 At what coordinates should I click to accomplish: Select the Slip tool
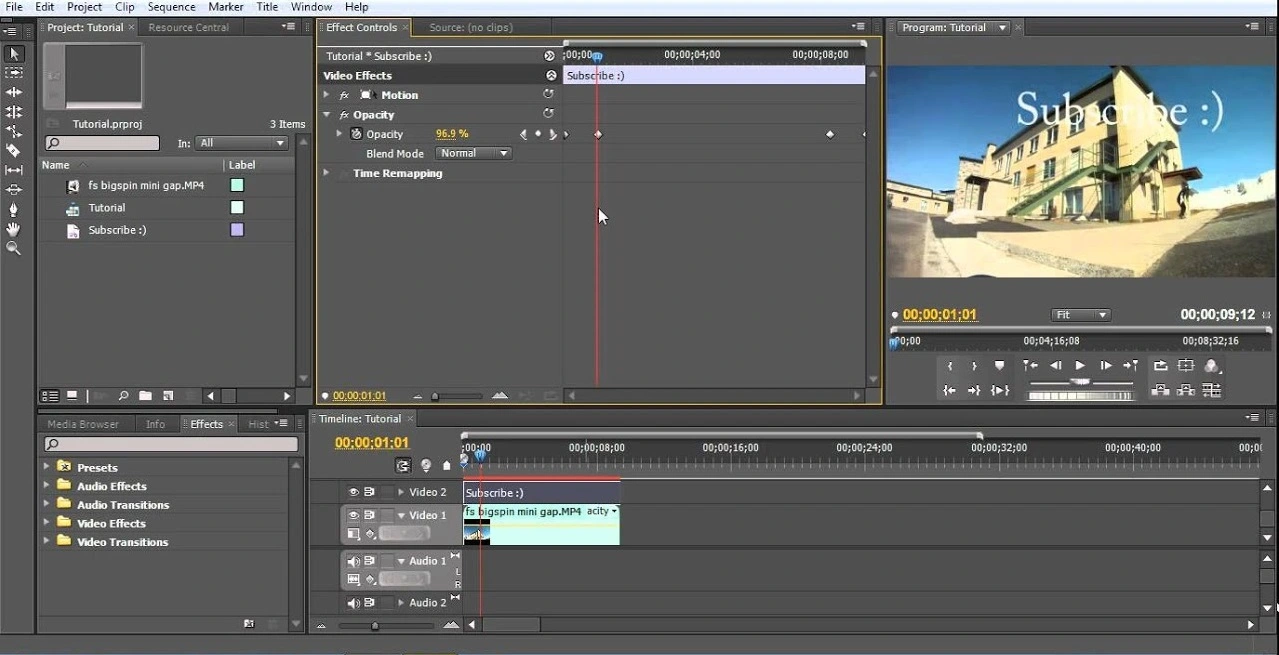[14, 170]
